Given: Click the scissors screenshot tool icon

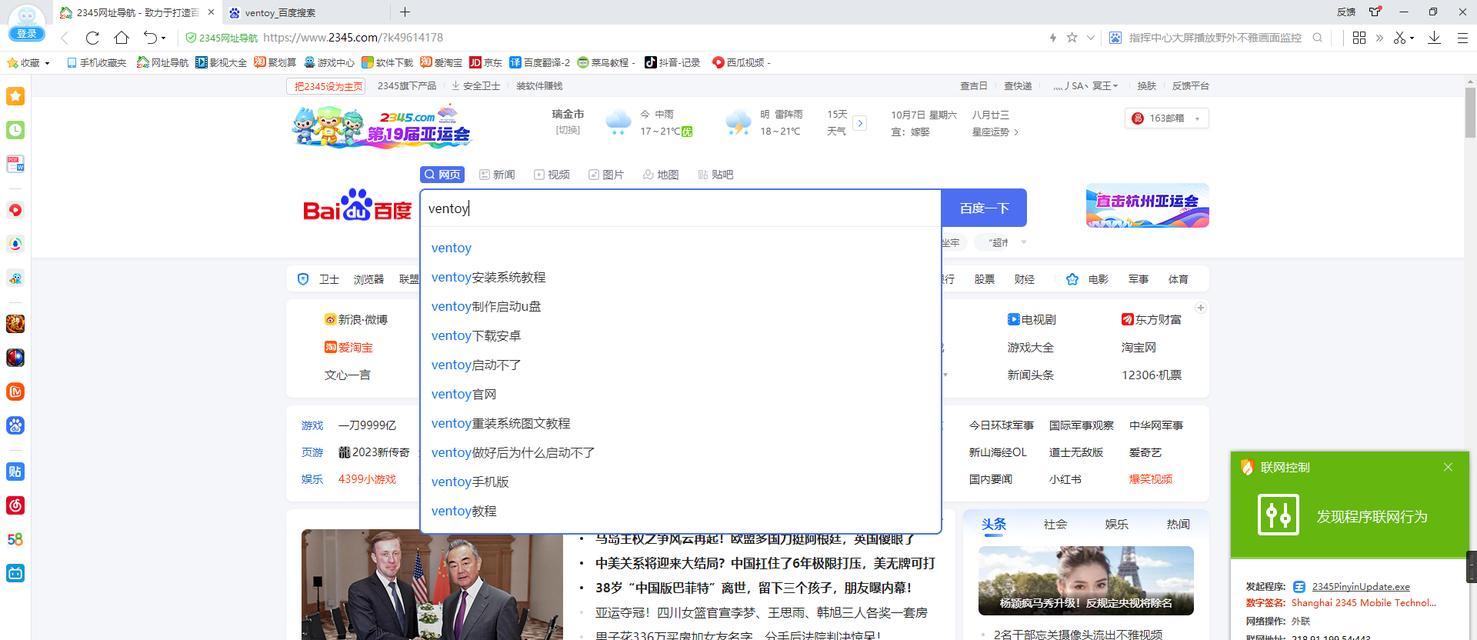Looking at the screenshot, I should click(1400, 38).
